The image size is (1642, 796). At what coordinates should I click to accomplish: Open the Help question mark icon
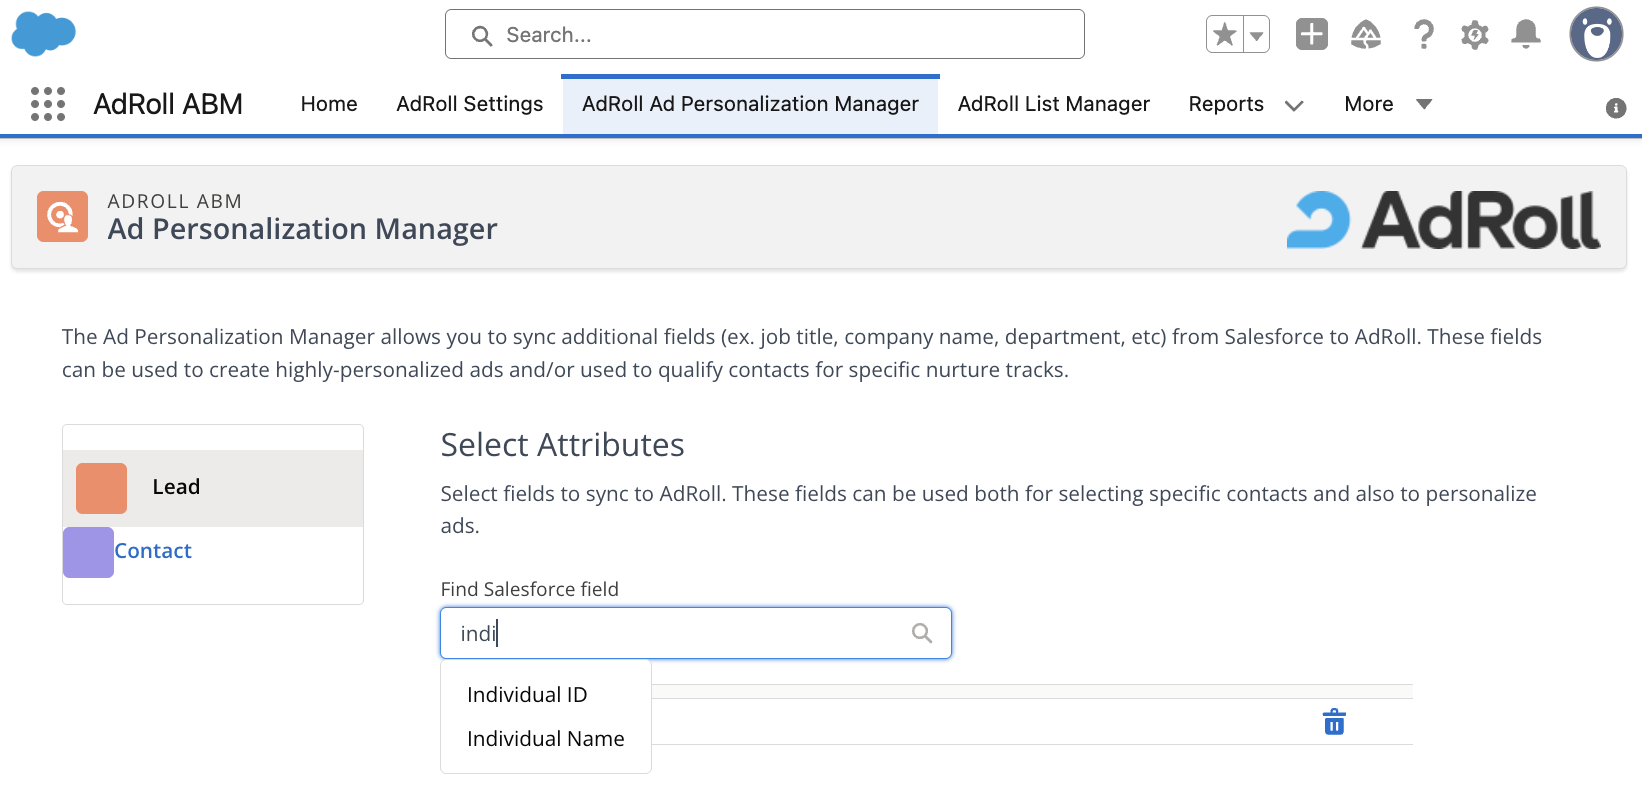[x=1423, y=35]
